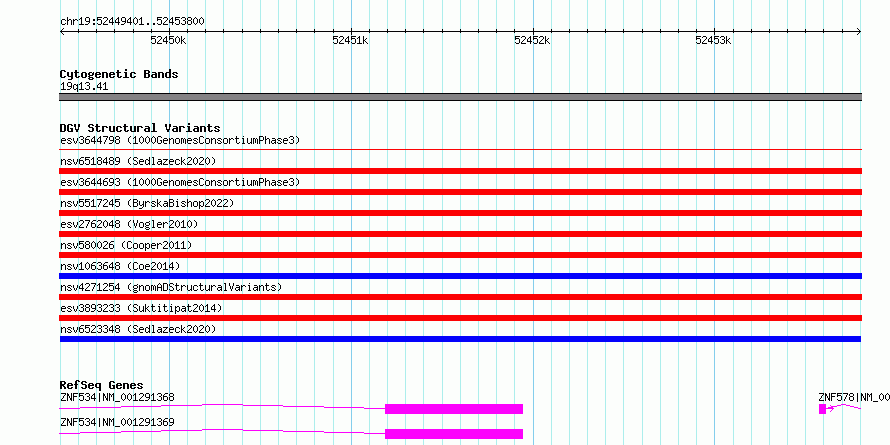
Task: Click the blue bar under nsv1063648
Action: [460, 276]
